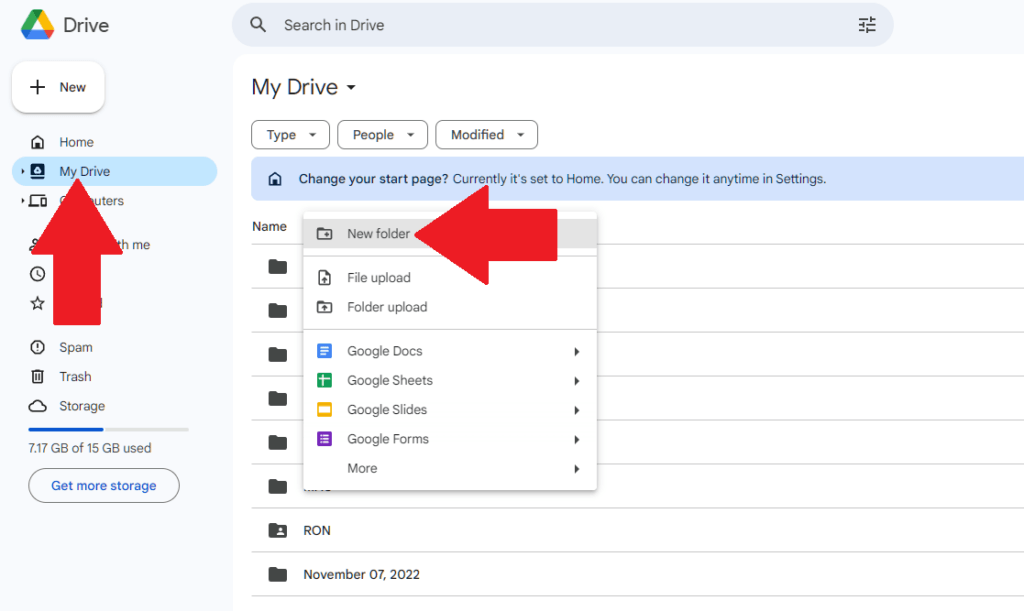Choose New folder from the menu
Image resolution: width=1024 pixels, height=611 pixels.
coord(450,234)
